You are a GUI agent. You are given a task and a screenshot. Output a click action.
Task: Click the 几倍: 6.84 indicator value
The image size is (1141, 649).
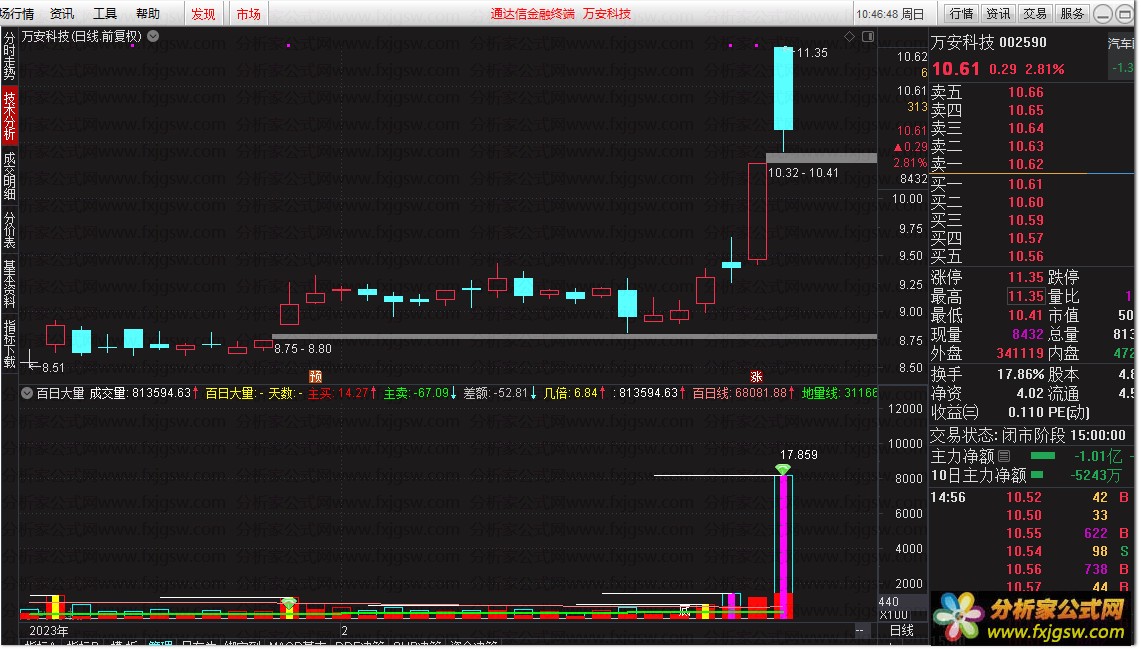coord(576,393)
